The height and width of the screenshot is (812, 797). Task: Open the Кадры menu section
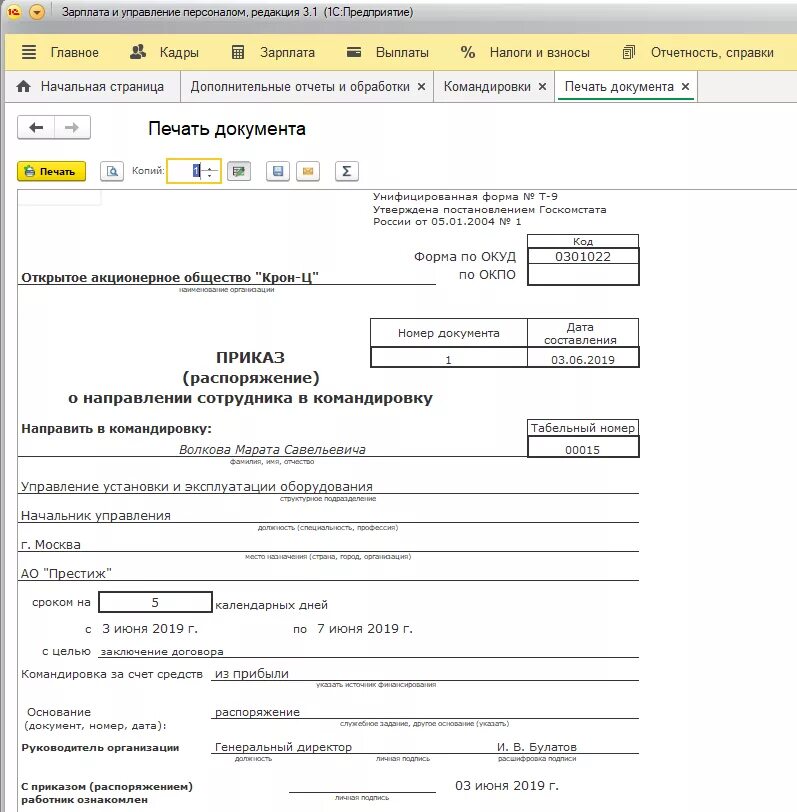point(179,52)
